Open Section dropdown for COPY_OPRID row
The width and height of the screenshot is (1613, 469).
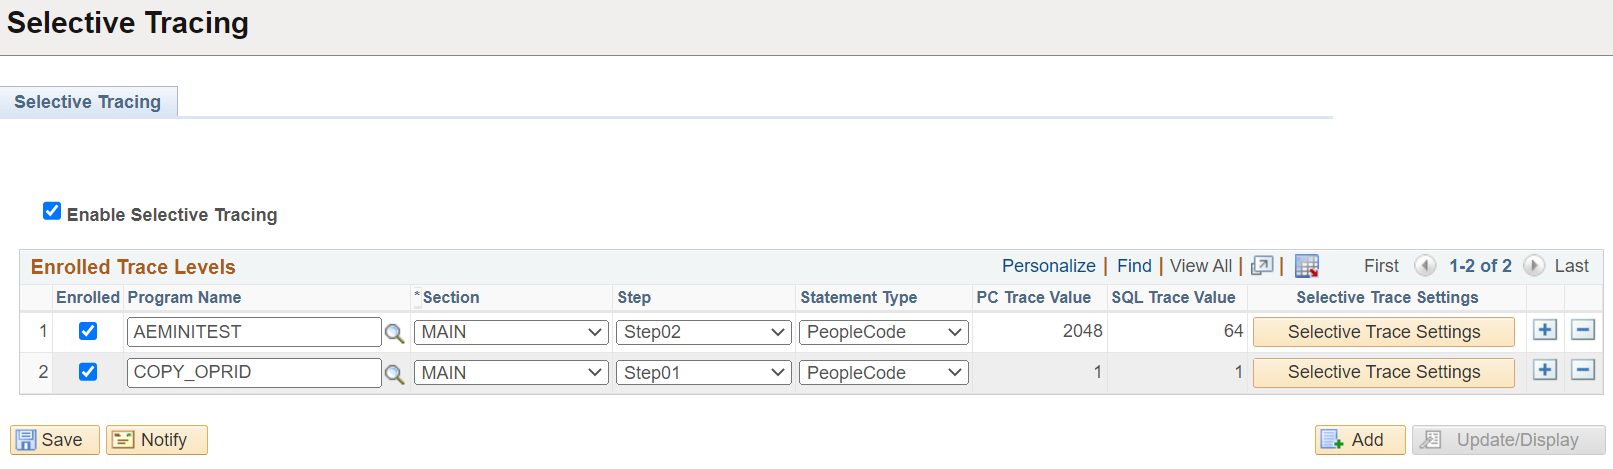511,373
